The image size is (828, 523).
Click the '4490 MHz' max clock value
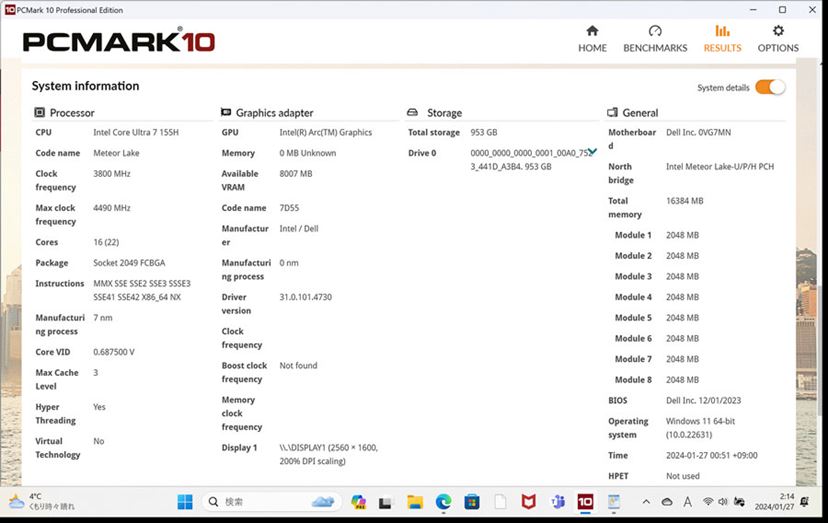[x=111, y=208]
